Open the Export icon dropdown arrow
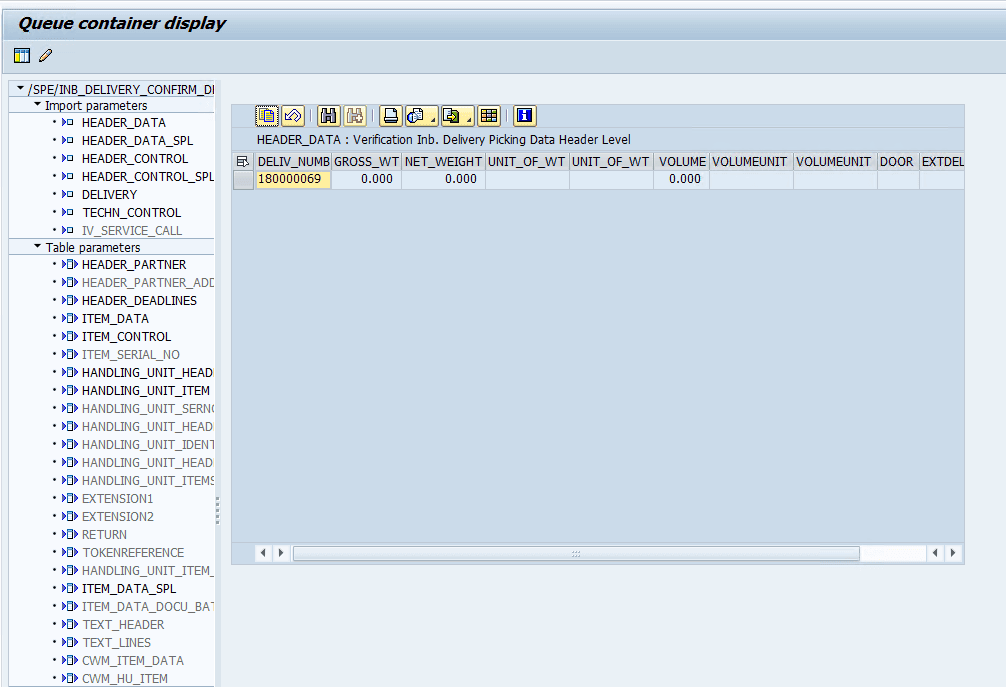The height and width of the screenshot is (687, 1006). point(469,120)
